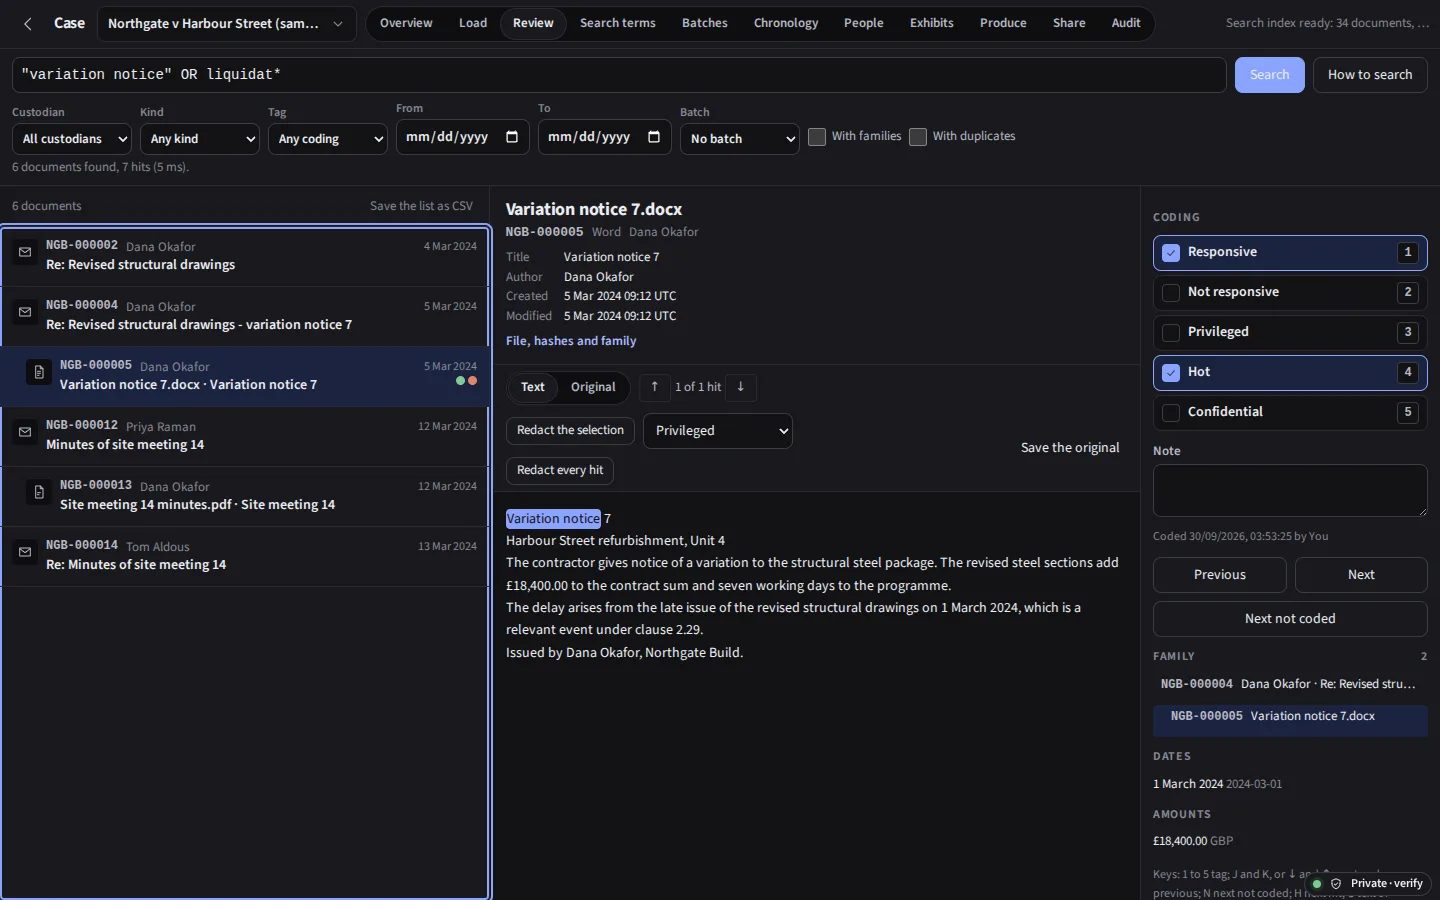This screenshot has width=1440, height=900.
Task: Click document icon on NGB-000013 row
Action: click(39, 493)
